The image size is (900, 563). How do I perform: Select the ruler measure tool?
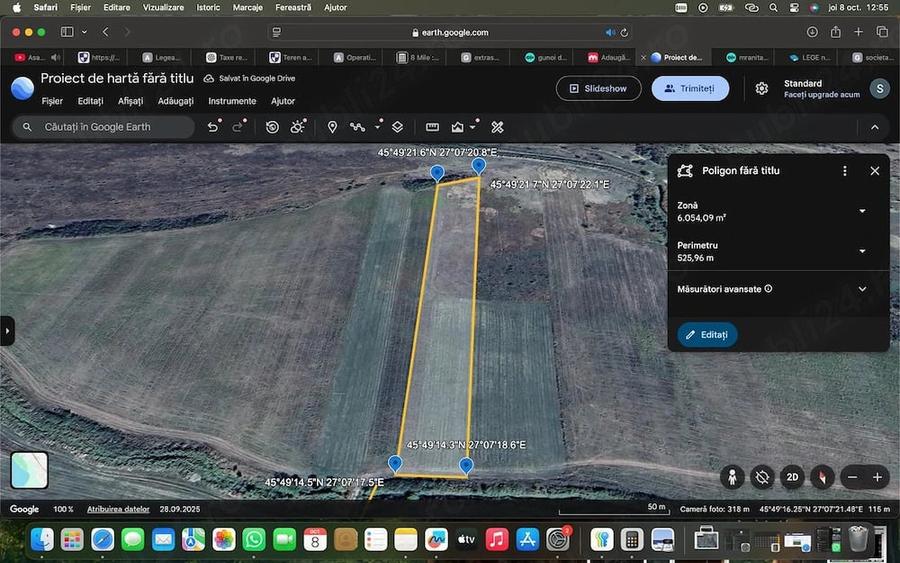432,127
